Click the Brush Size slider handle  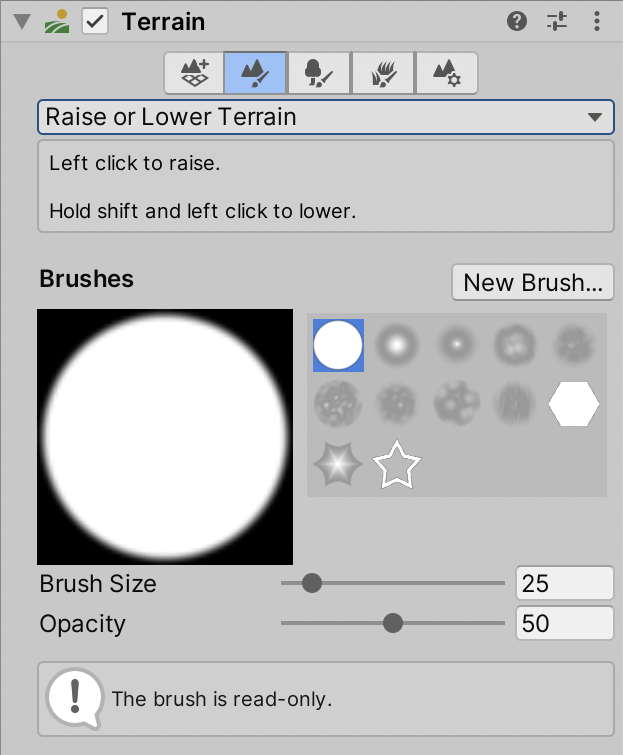pyautogui.click(x=312, y=583)
